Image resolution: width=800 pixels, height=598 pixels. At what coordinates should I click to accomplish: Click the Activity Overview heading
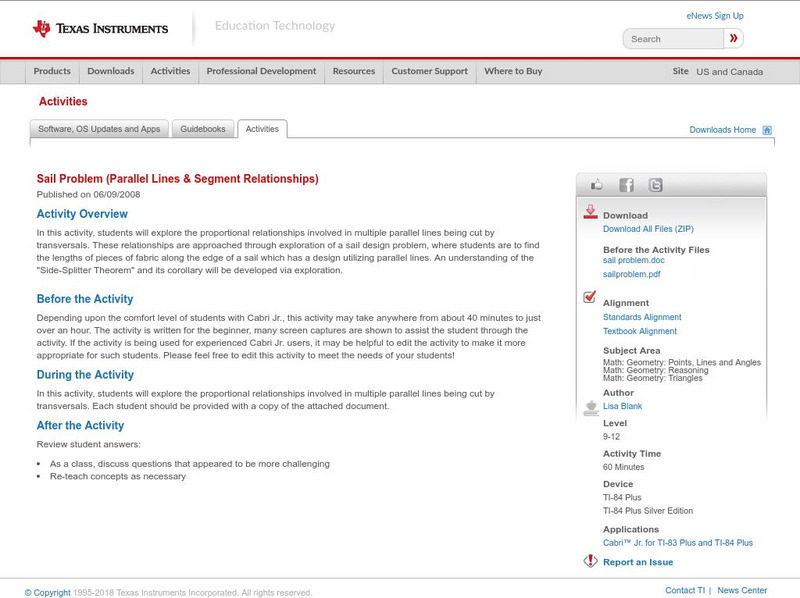(x=82, y=214)
